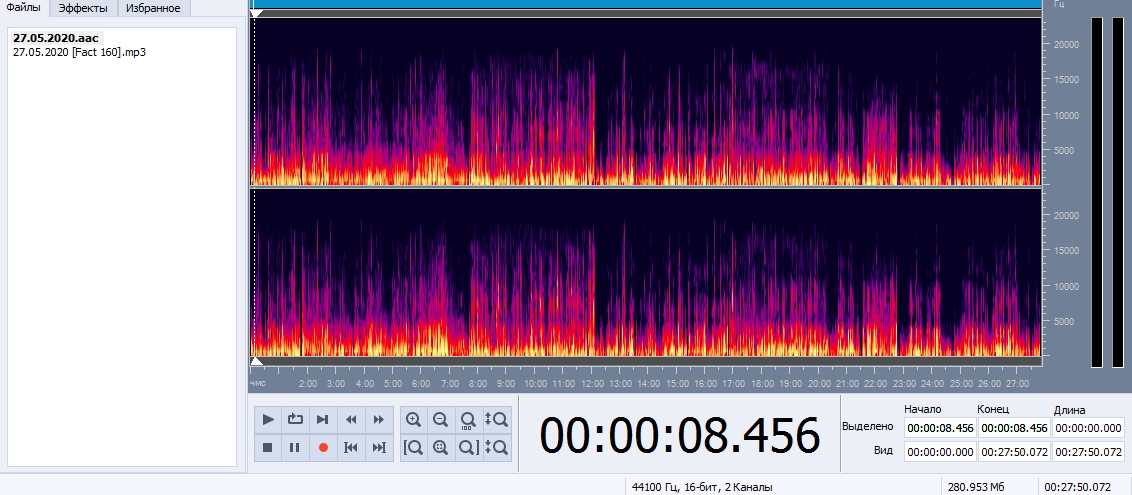Rewind the audio with double-left arrows

[x=351, y=419]
